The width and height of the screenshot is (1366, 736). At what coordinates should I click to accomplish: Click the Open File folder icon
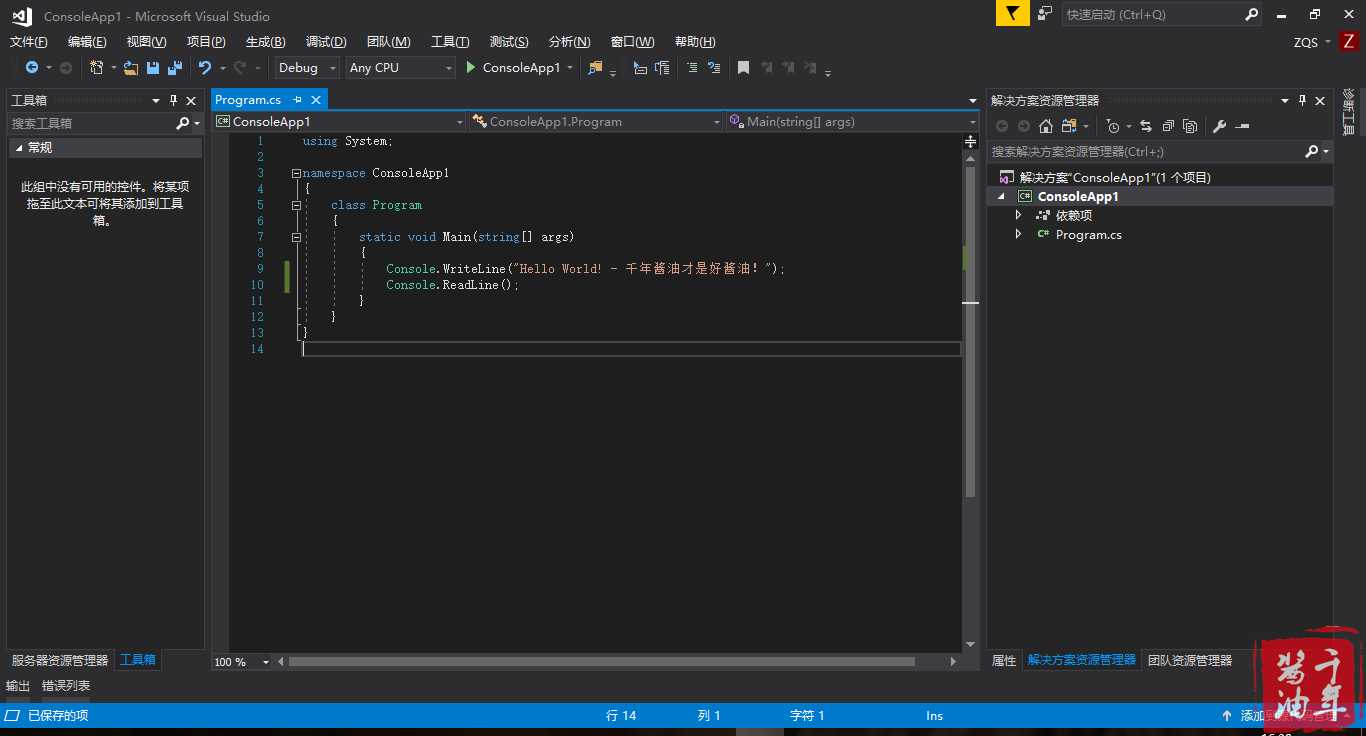point(131,68)
